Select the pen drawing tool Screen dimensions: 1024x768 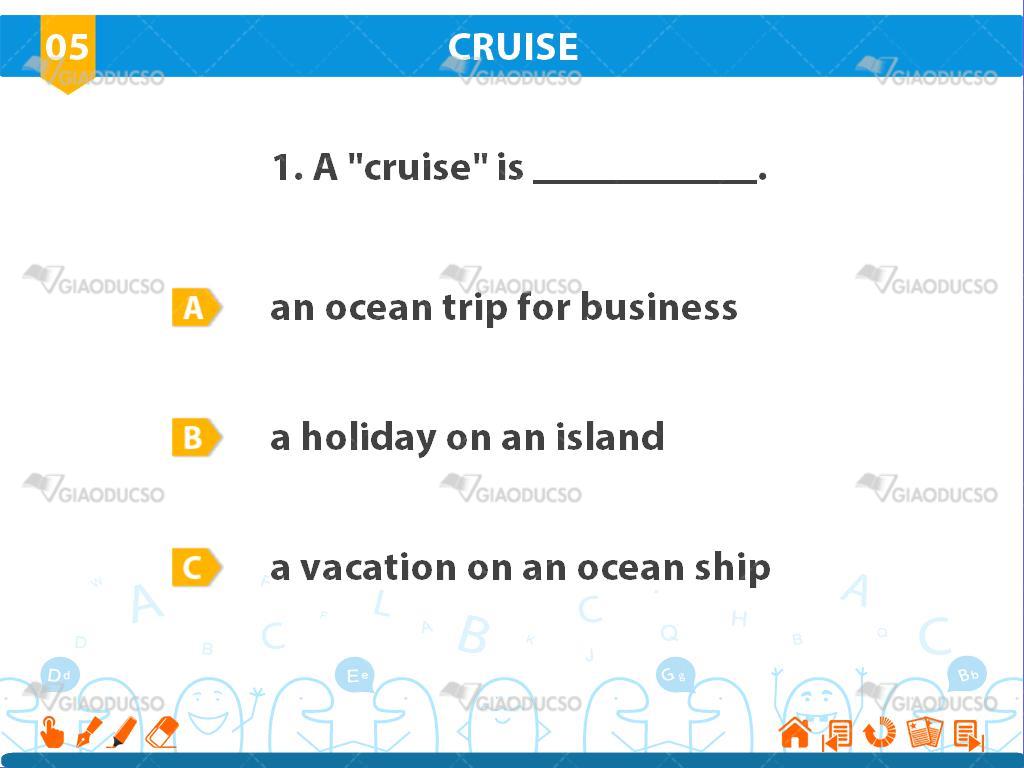coord(89,732)
